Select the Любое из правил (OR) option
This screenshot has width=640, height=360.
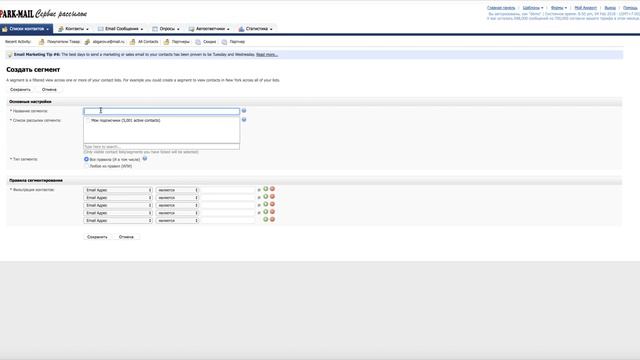click(86, 166)
